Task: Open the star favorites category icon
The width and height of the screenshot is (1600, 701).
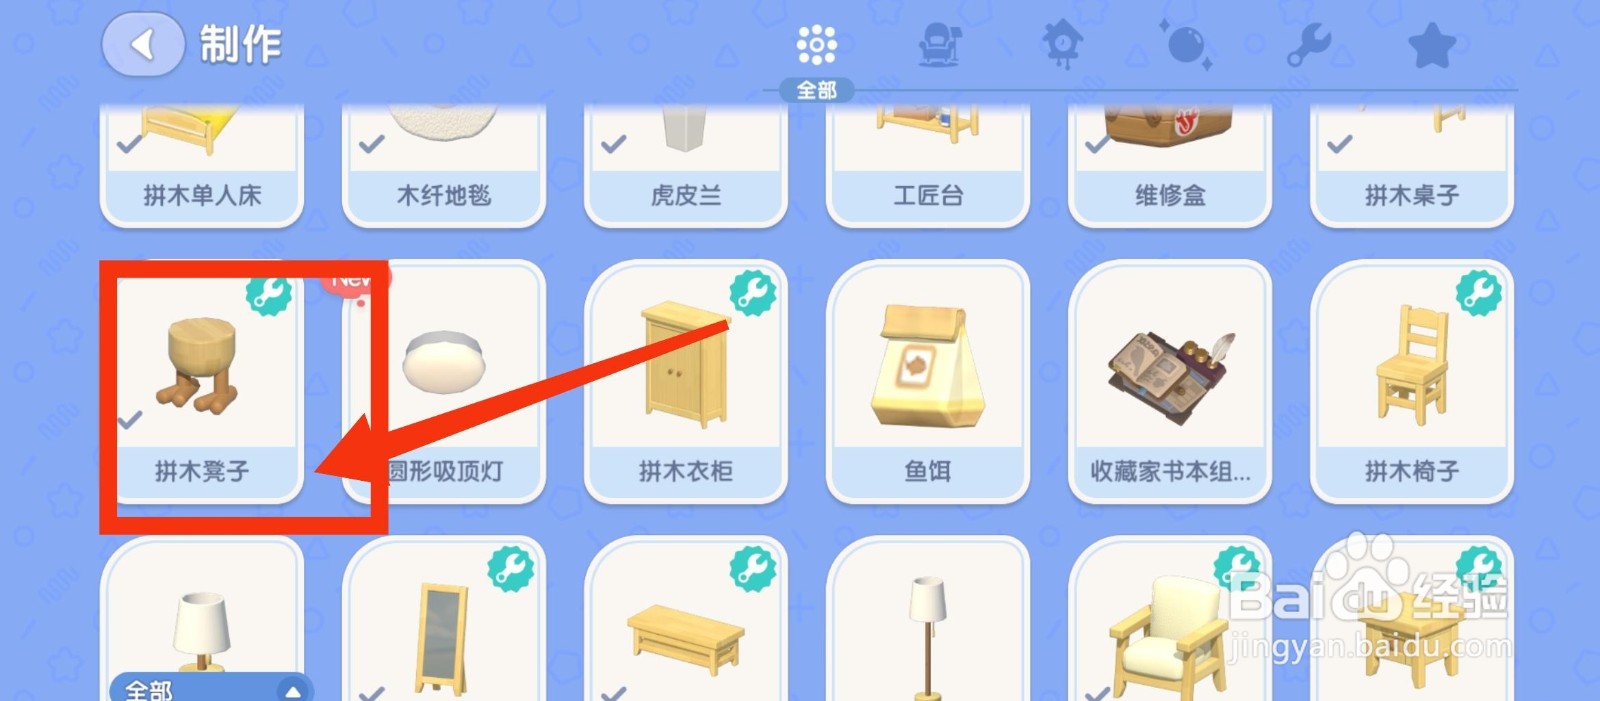Action: coord(1432,45)
